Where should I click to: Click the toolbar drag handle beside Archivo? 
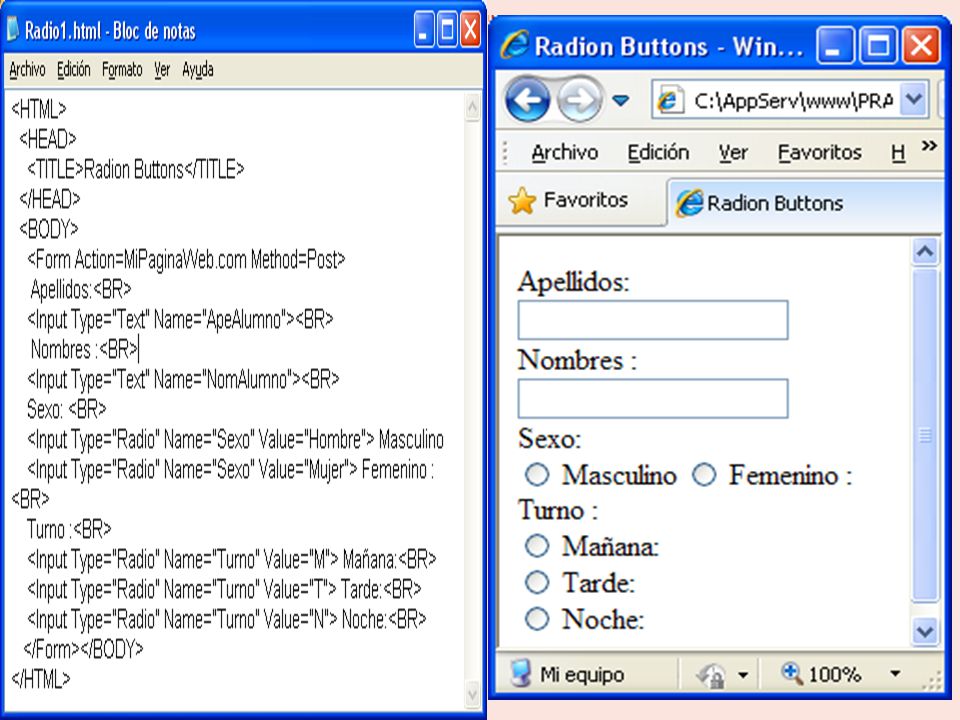click(x=505, y=152)
